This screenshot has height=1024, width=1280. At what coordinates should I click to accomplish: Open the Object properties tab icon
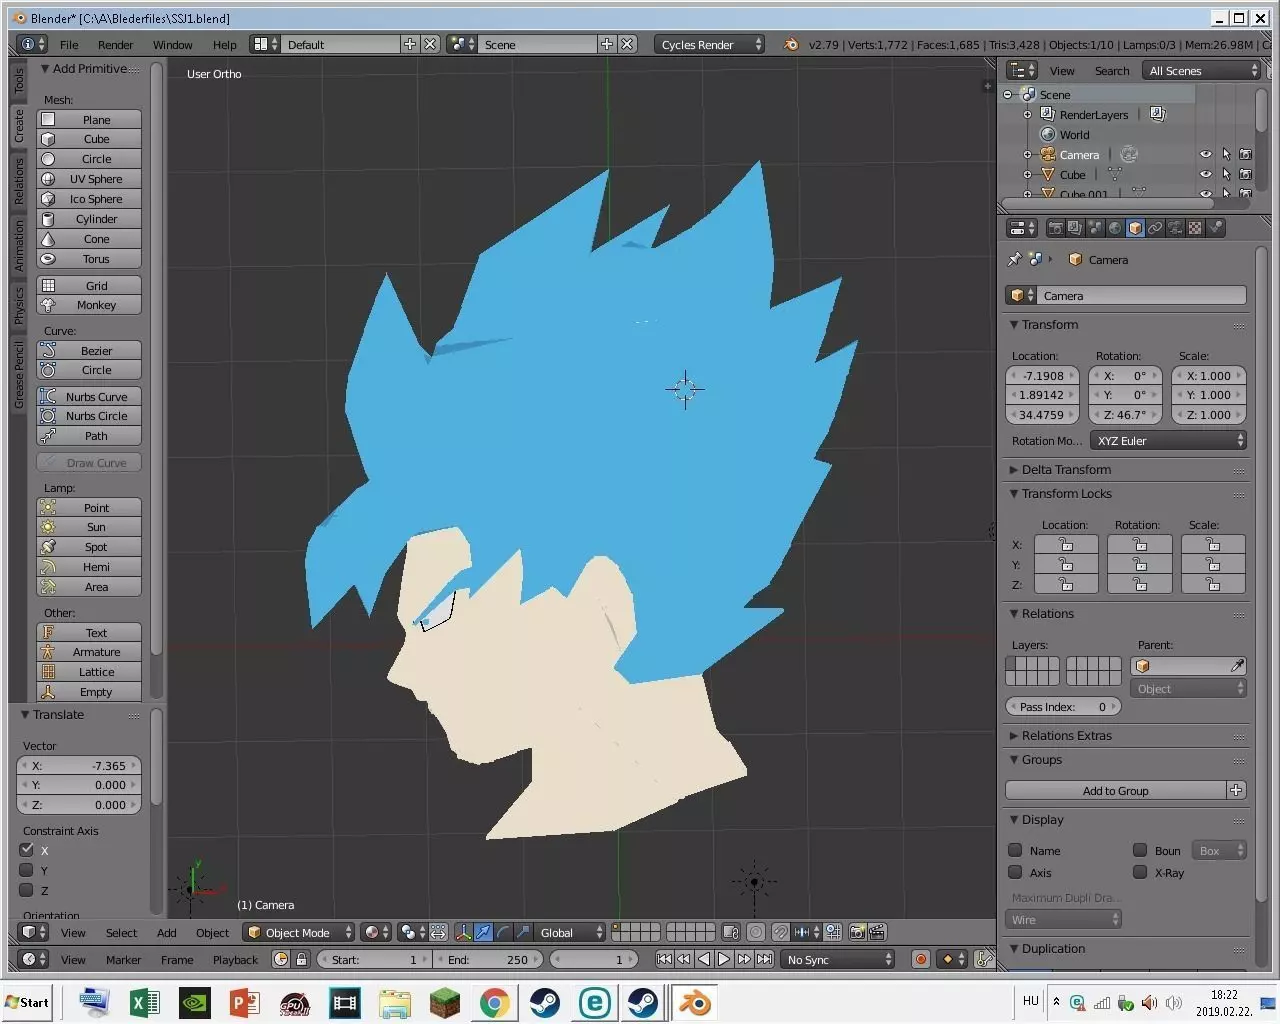click(x=1135, y=228)
